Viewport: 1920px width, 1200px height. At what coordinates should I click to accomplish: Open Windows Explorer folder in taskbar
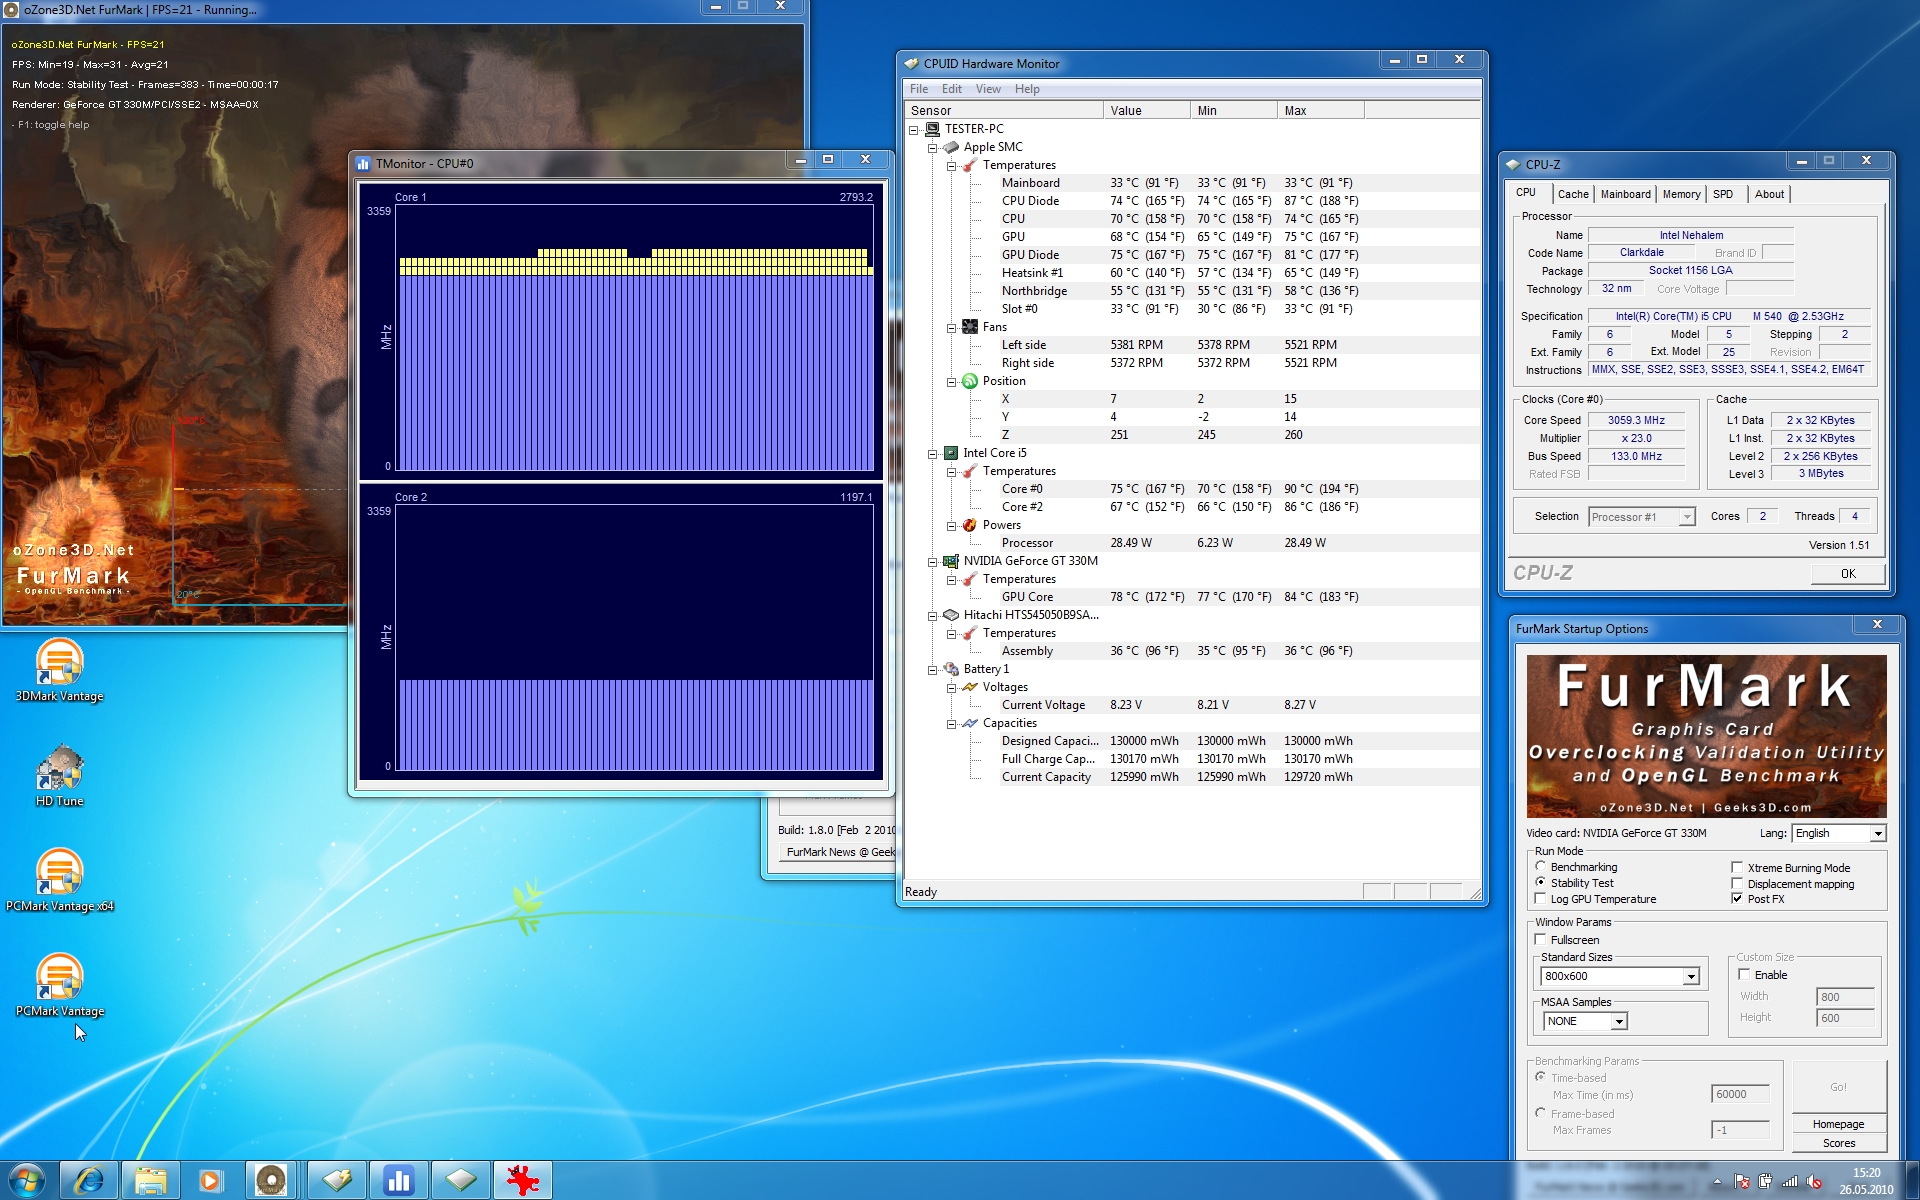point(151,1180)
